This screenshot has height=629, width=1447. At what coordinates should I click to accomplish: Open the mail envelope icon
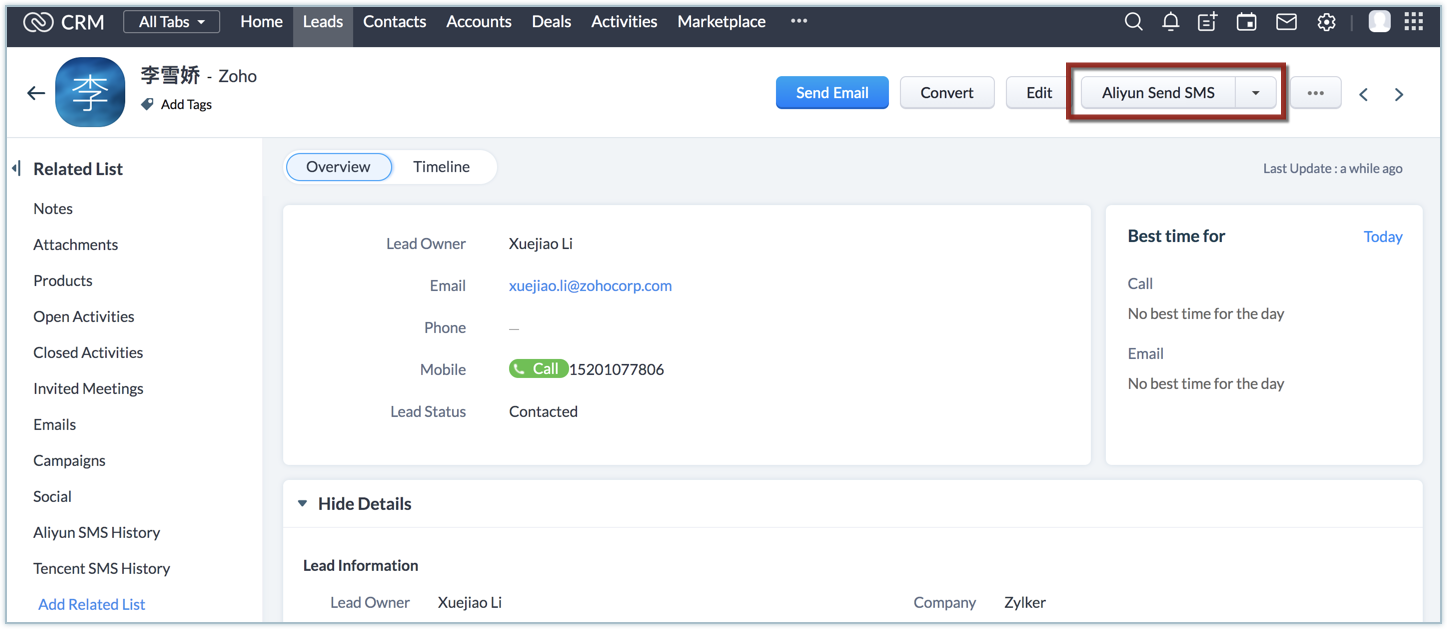(1286, 22)
